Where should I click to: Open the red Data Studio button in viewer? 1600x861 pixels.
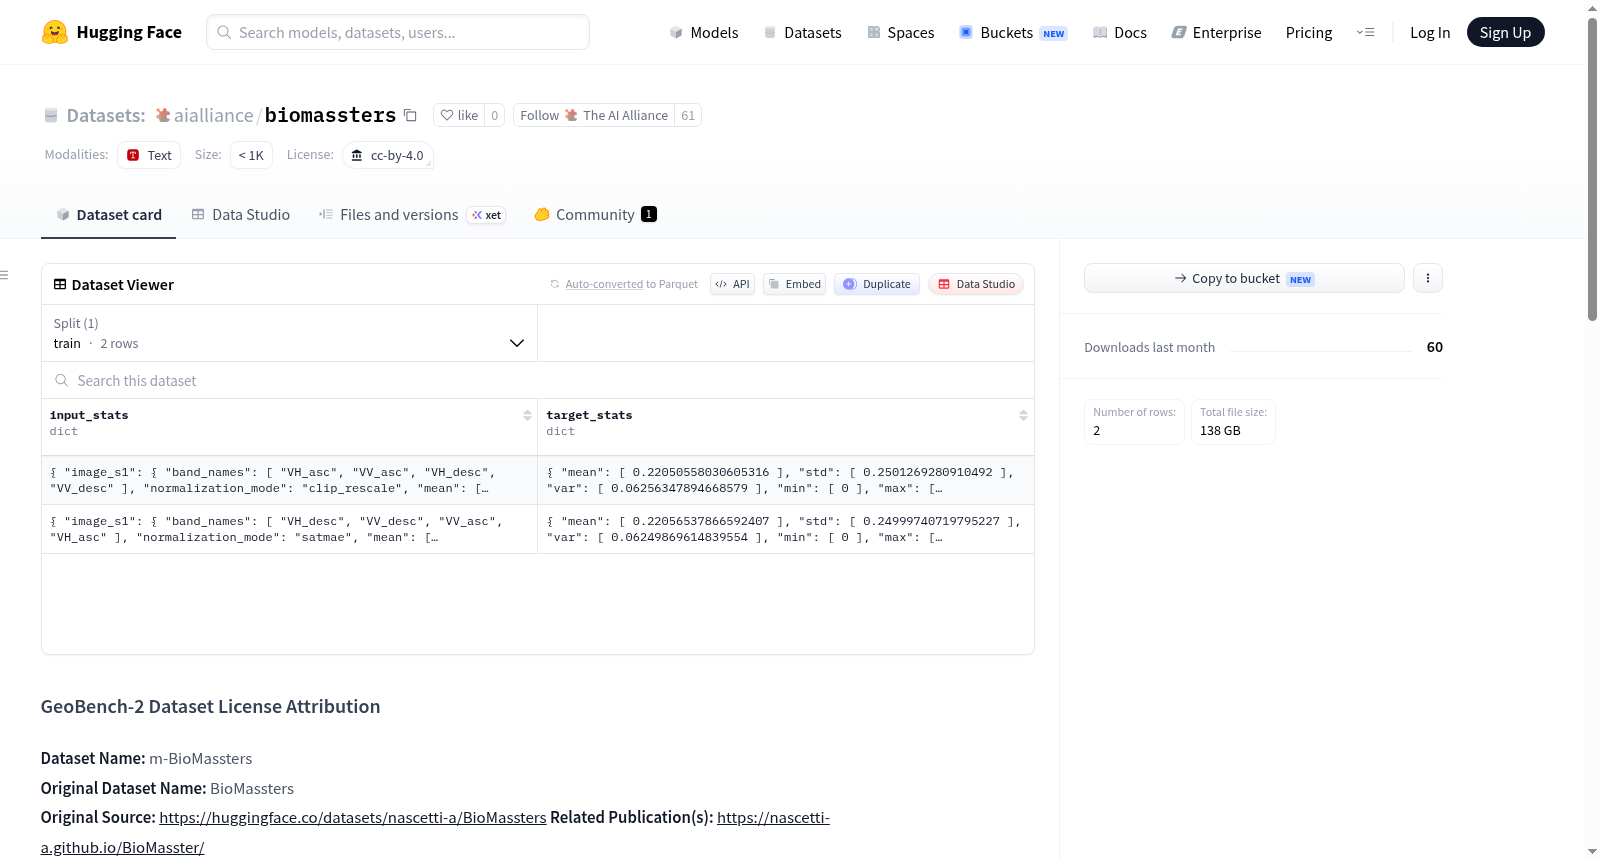[976, 284]
